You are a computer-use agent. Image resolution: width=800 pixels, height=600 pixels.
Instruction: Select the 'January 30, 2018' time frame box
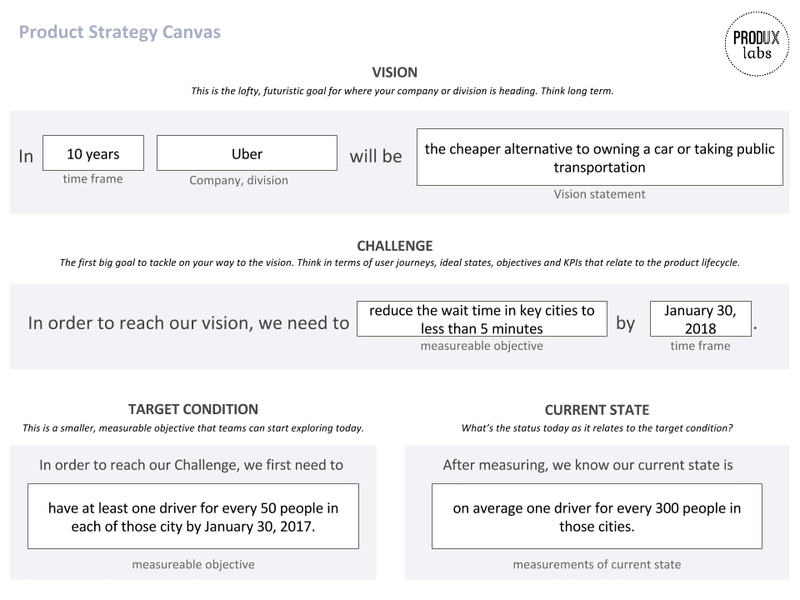(x=701, y=319)
